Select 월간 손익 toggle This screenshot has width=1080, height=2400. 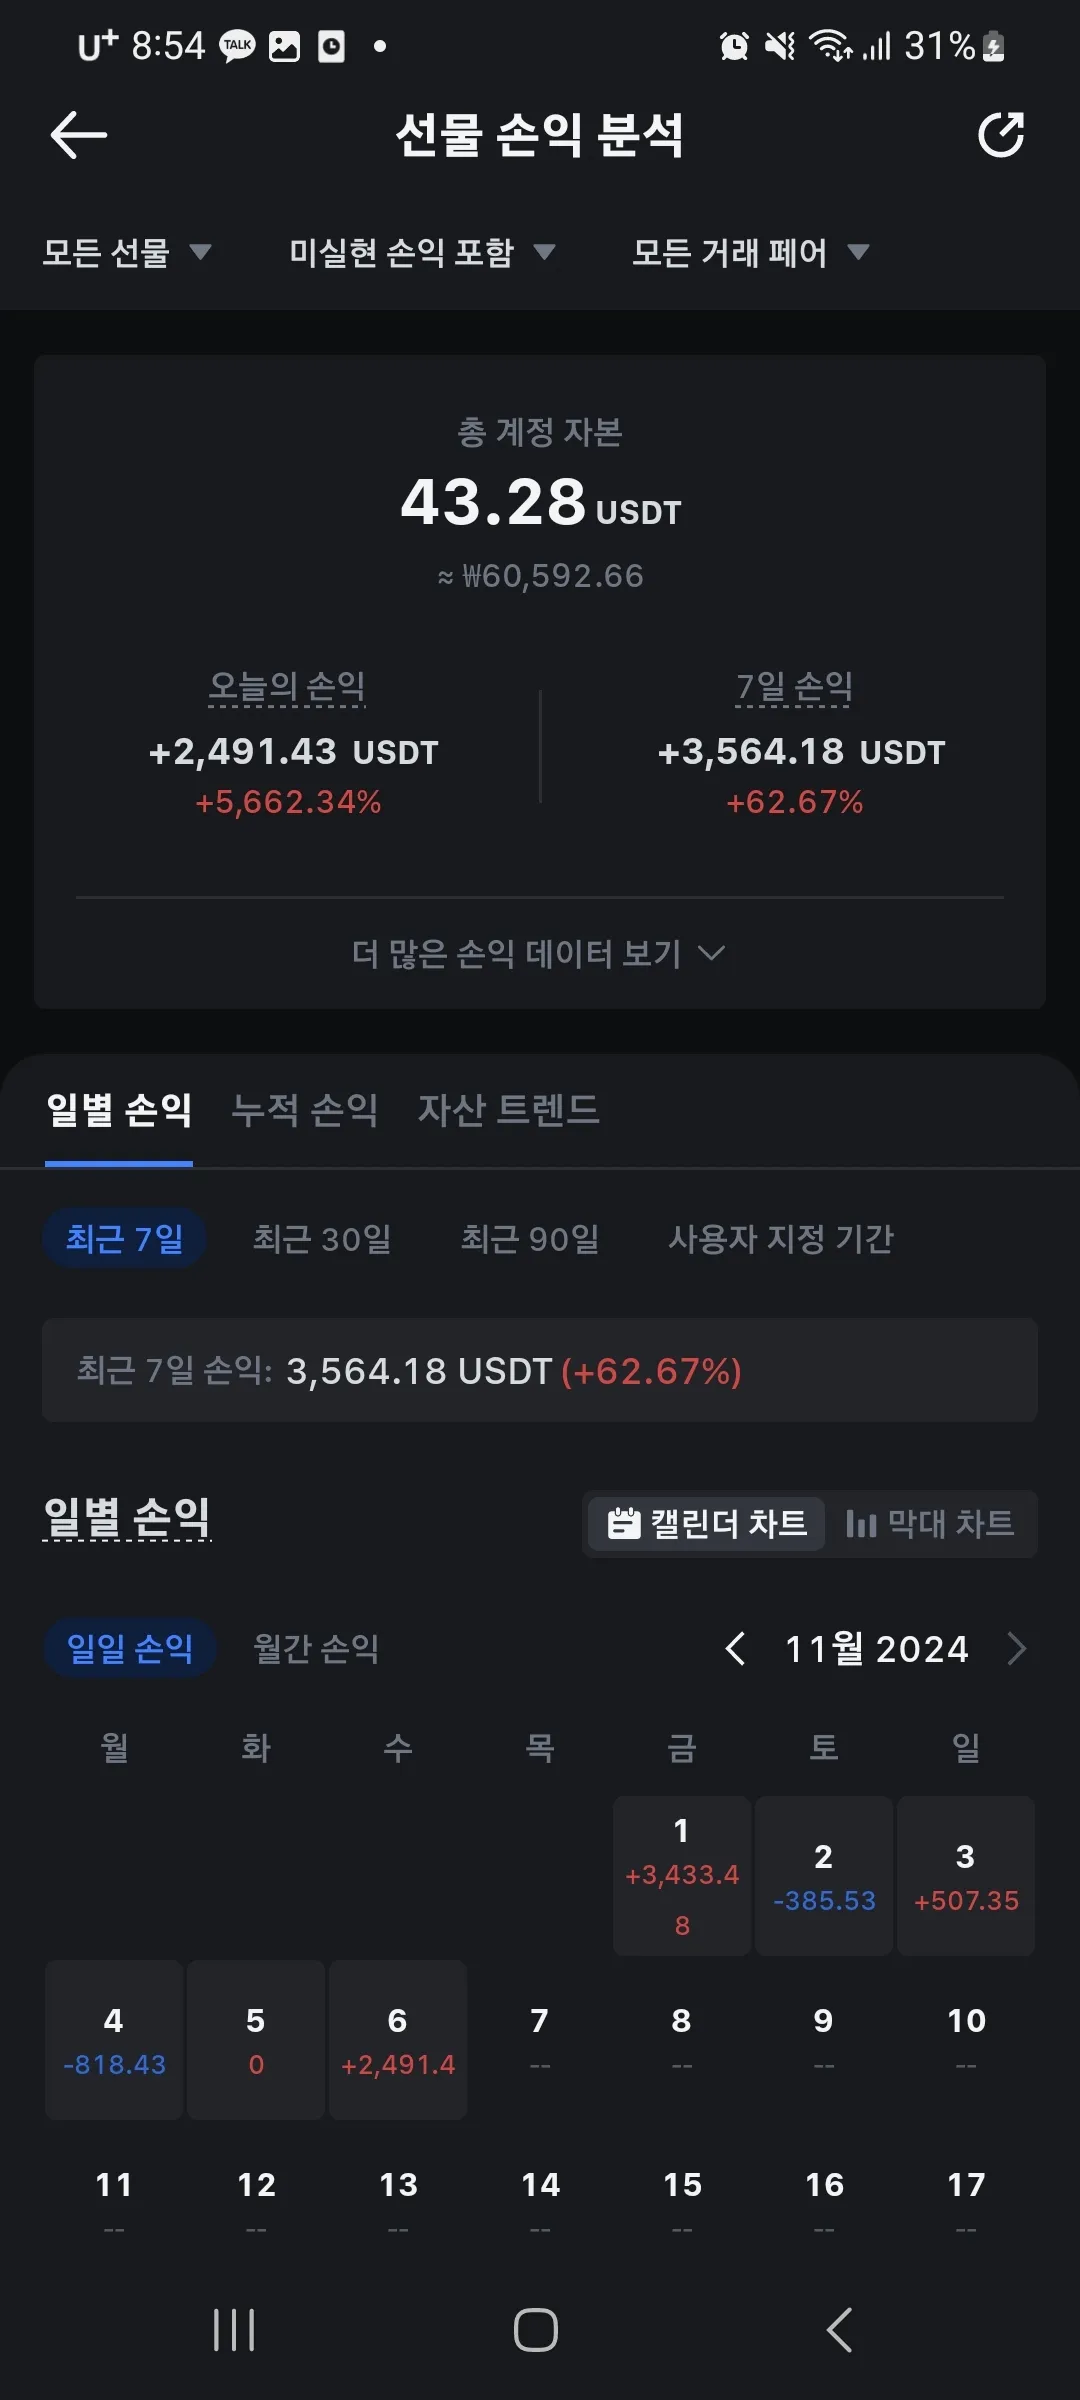tap(316, 1648)
